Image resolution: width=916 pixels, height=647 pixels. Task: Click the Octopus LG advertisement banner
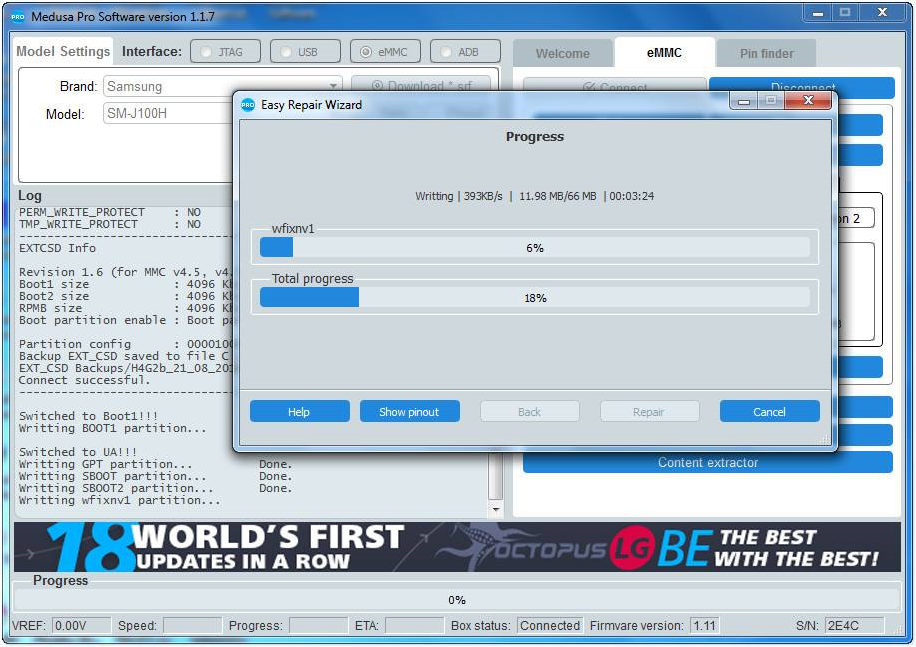click(x=457, y=547)
